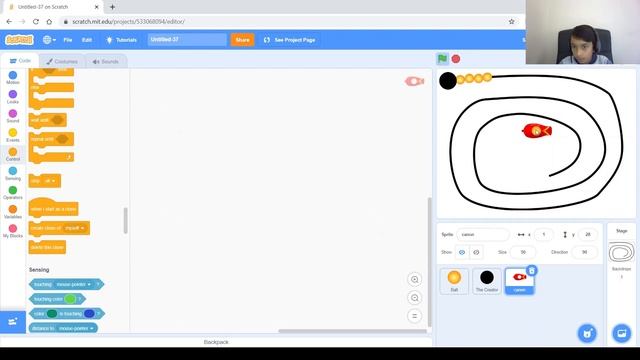Click the sprite name field
This screenshot has height=360, width=640.
[x=483, y=235]
